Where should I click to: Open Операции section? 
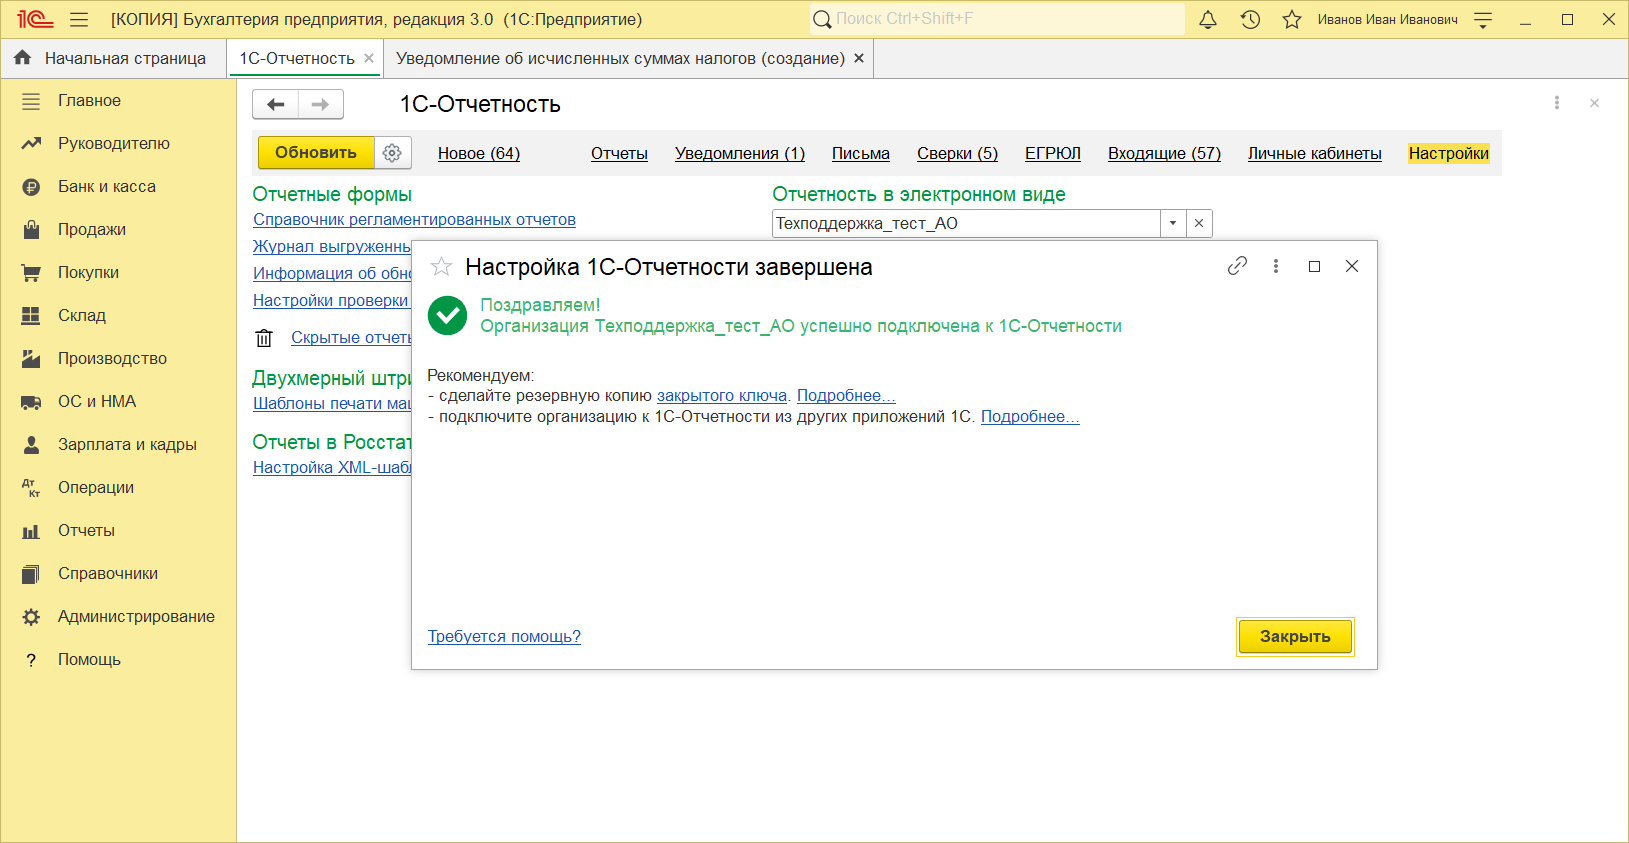pyautogui.click(x=118, y=488)
